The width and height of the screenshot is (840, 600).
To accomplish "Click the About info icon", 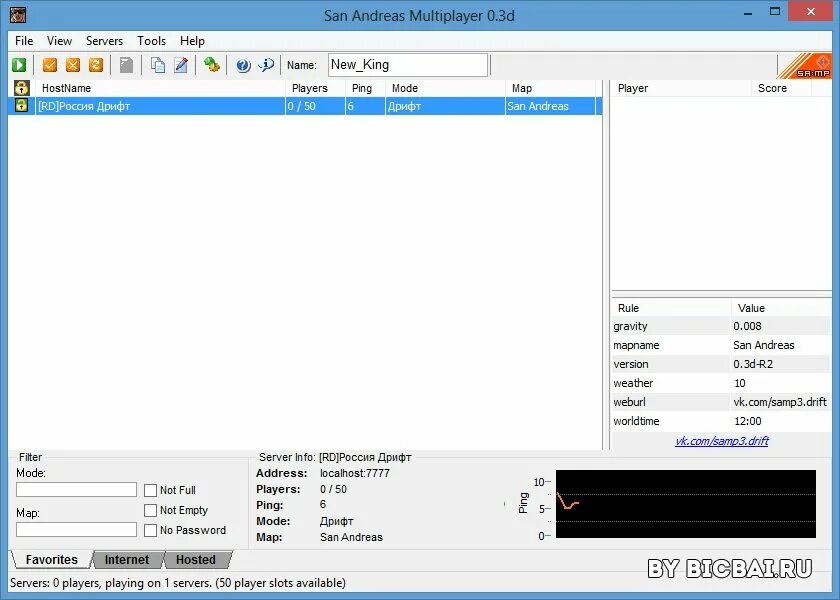I will coord(266,65).
